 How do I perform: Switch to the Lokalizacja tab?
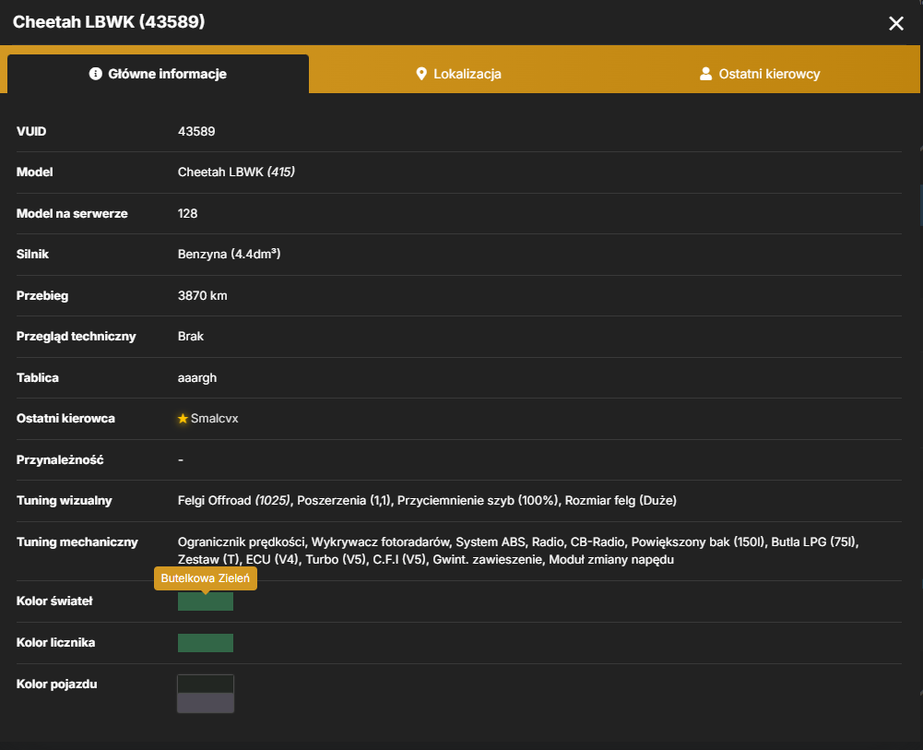tap(459, 74)
